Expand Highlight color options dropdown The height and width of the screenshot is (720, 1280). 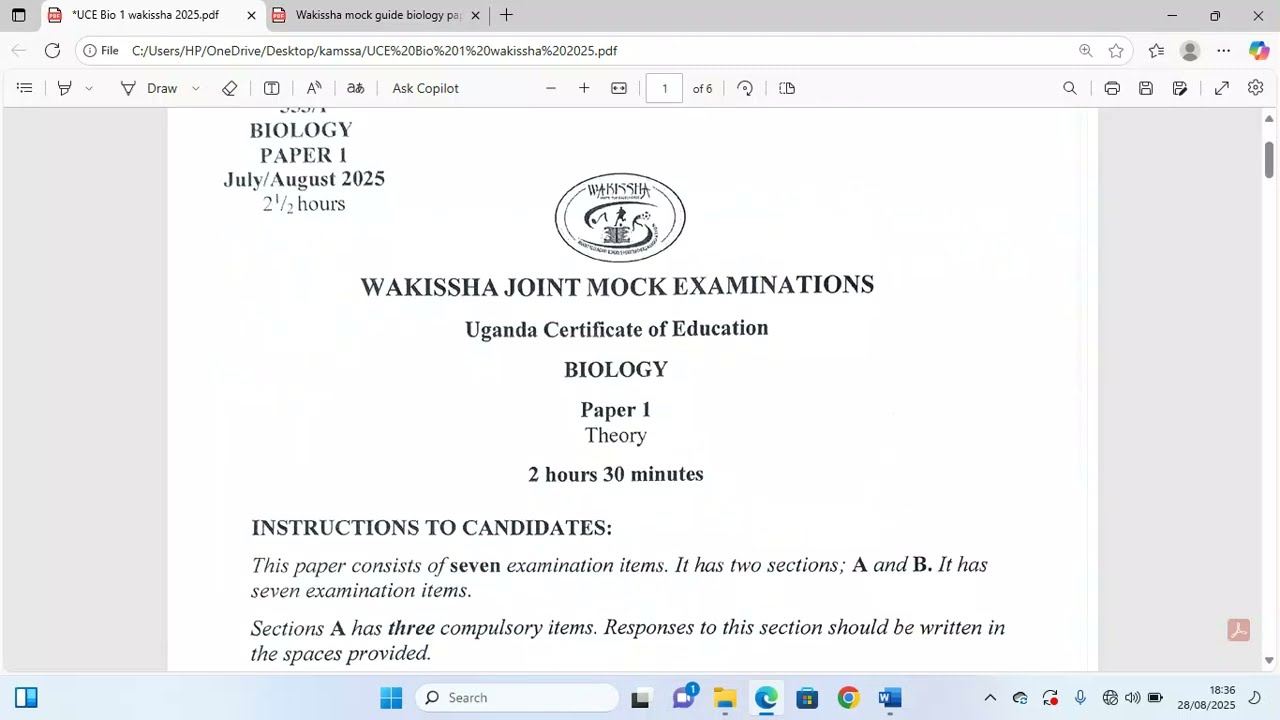coord(89,88)
